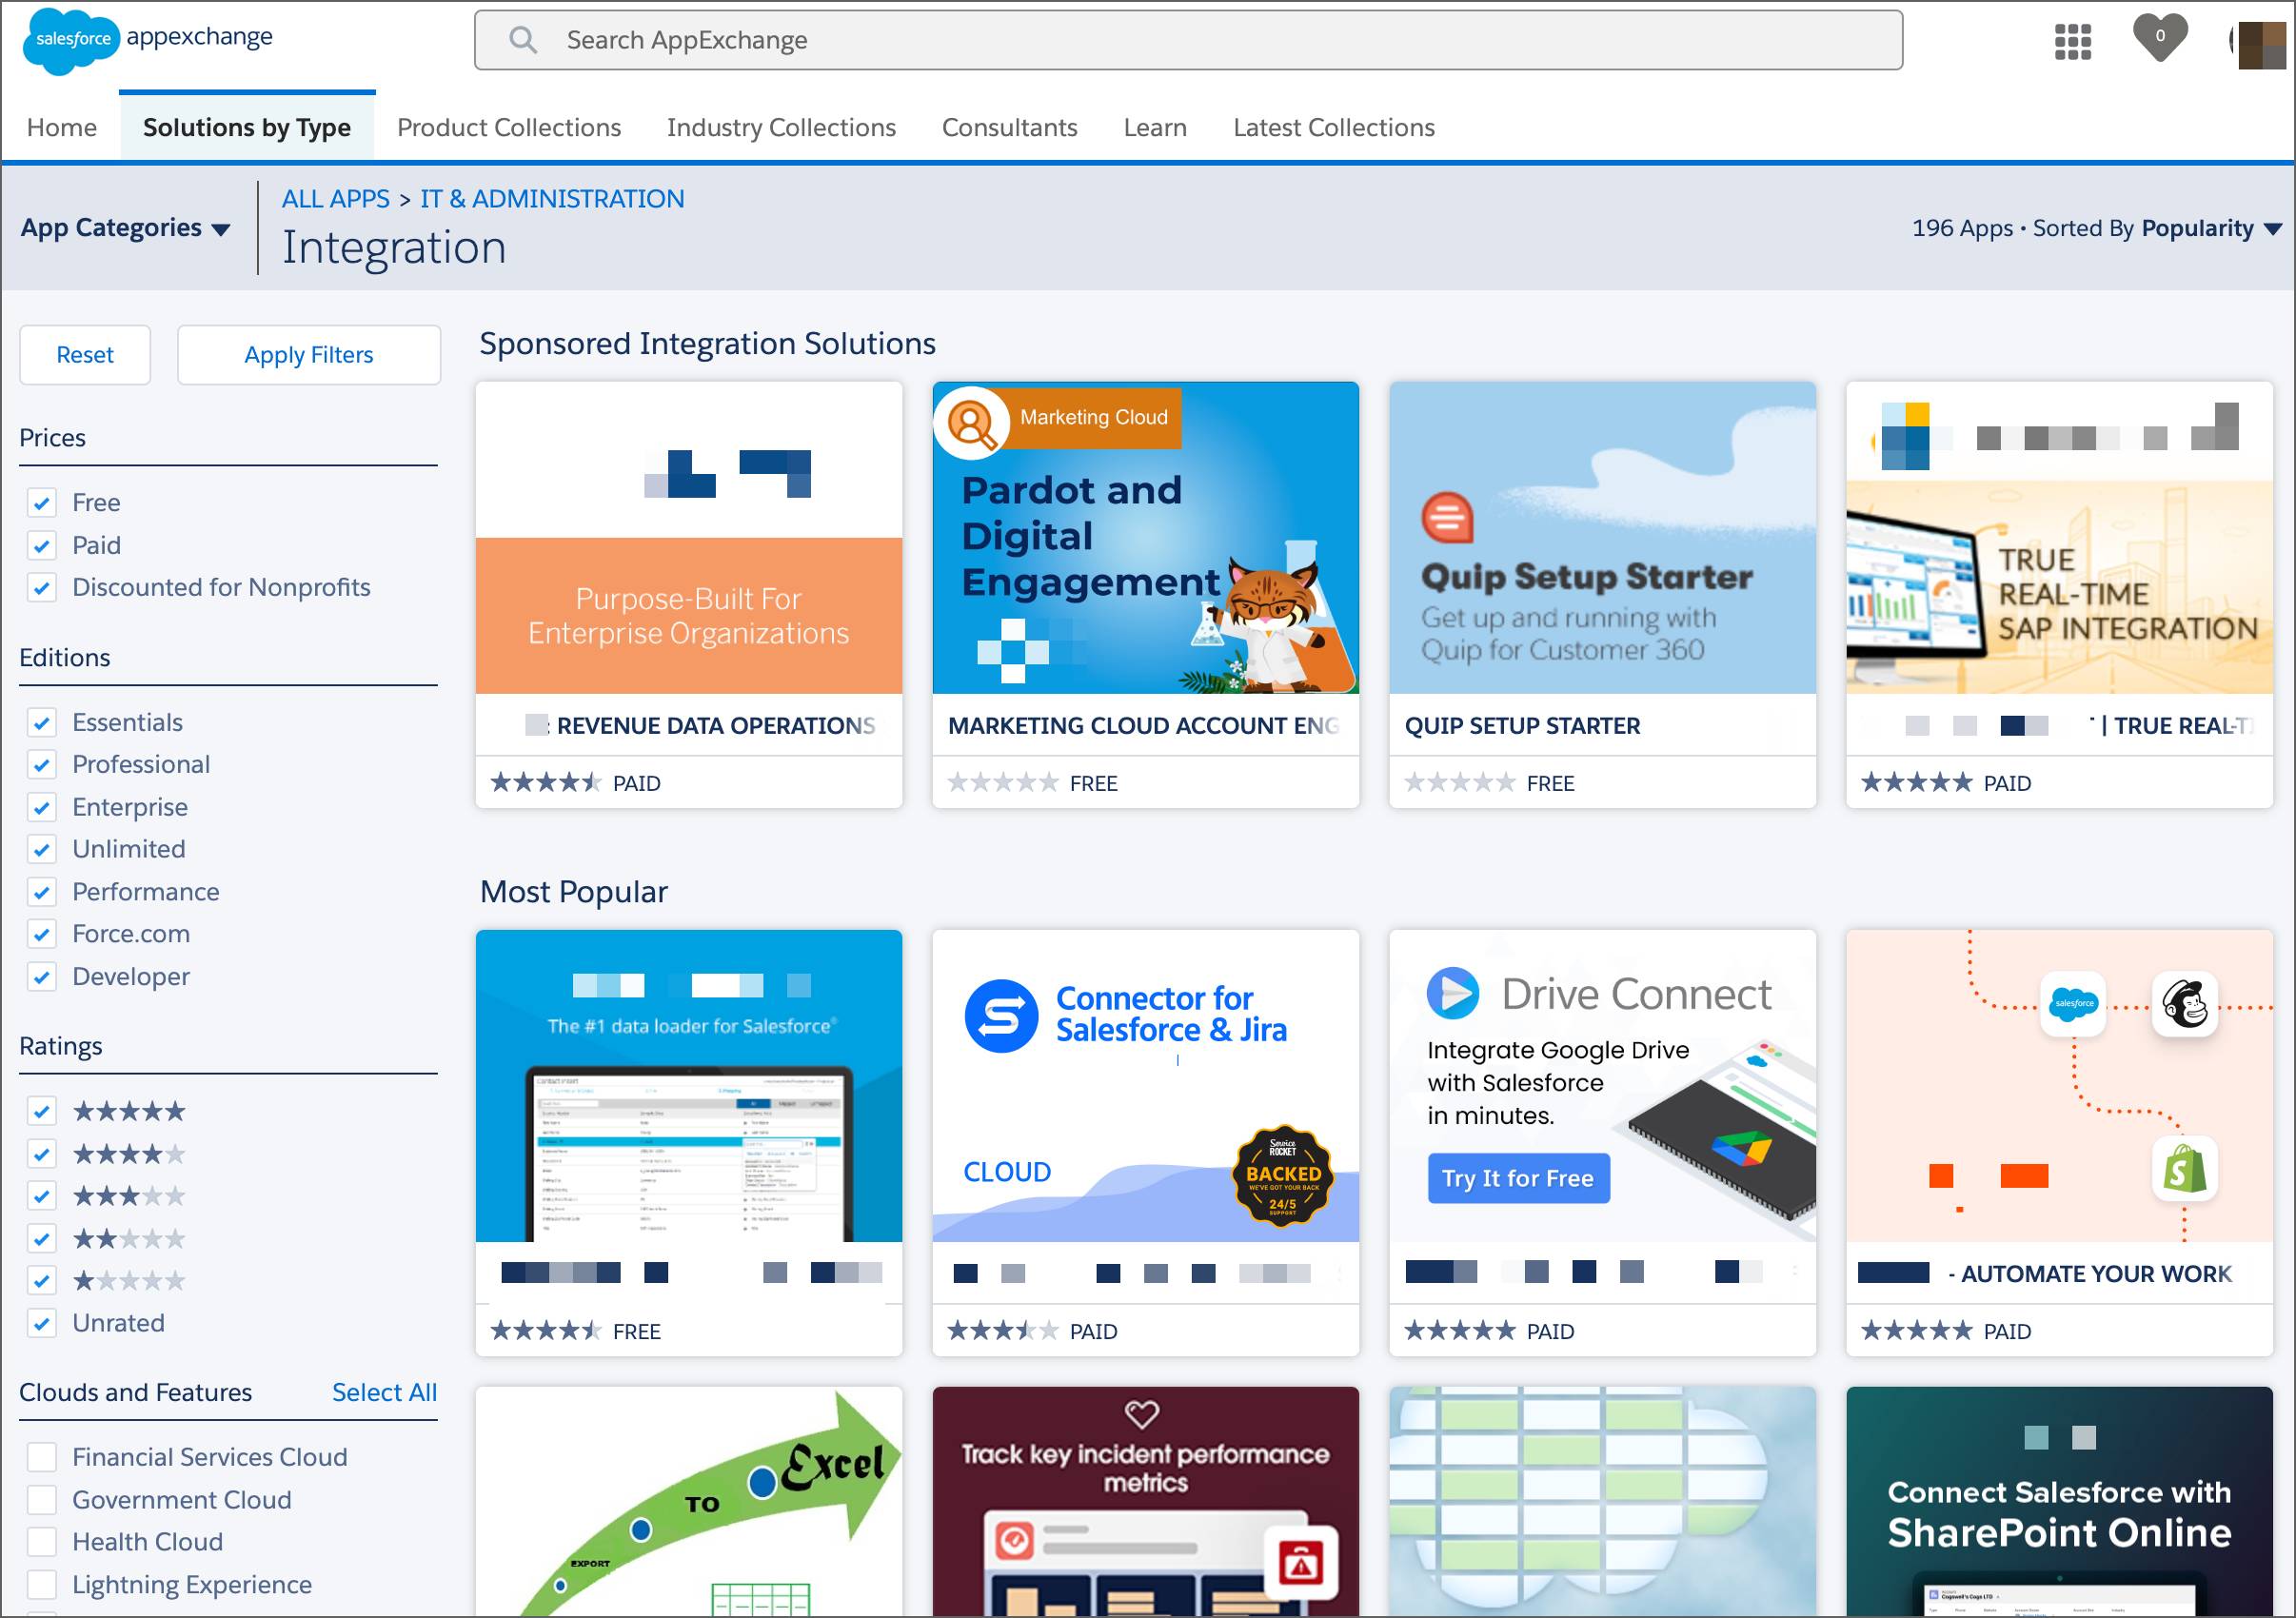
Task: Click the grid/apps icon top right
Action: (2073, 38)
